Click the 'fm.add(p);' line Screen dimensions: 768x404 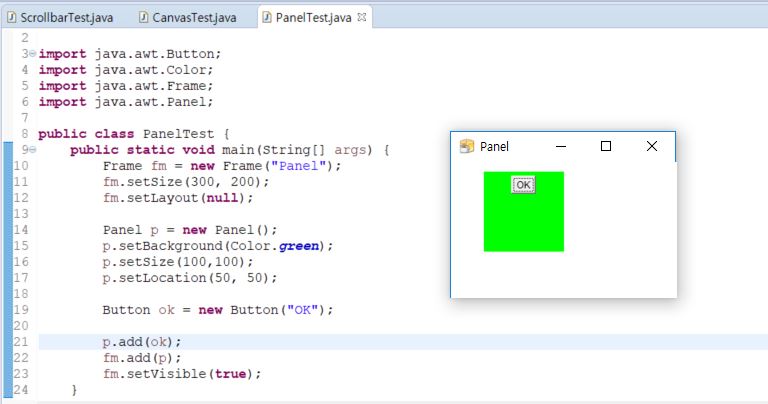click(x=142, y=358)
